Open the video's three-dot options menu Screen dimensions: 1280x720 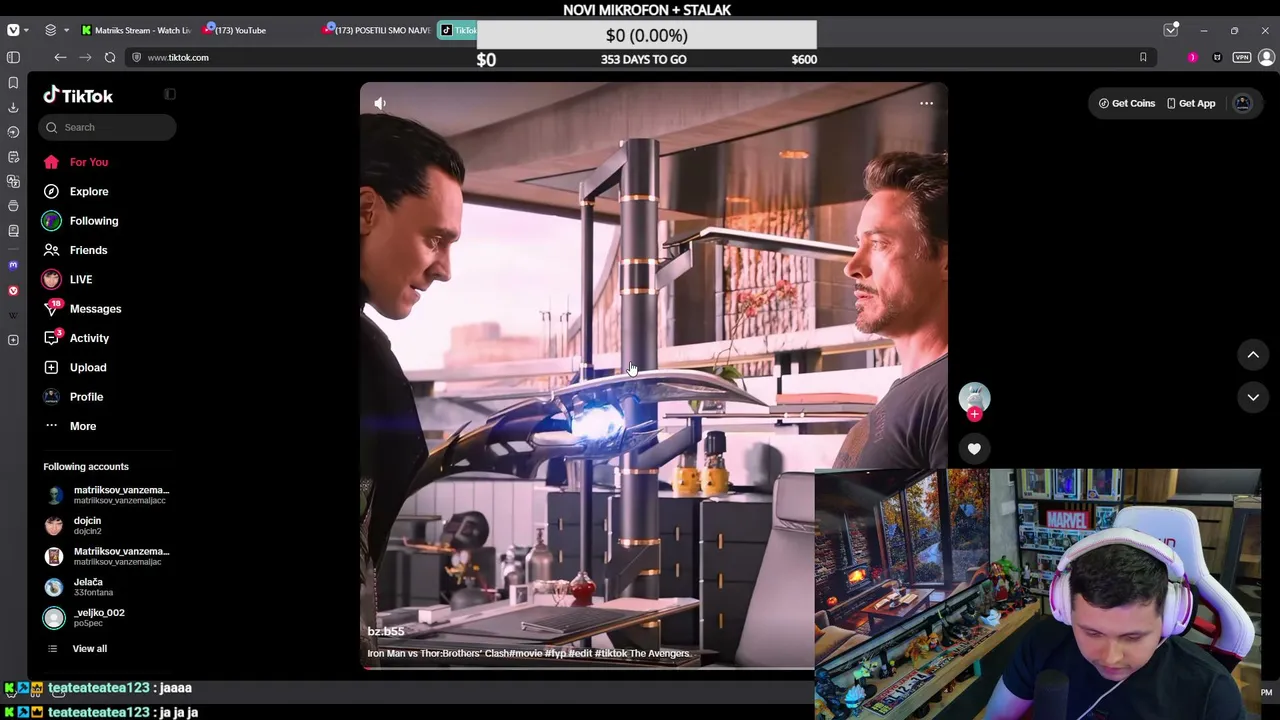point(926,103)
